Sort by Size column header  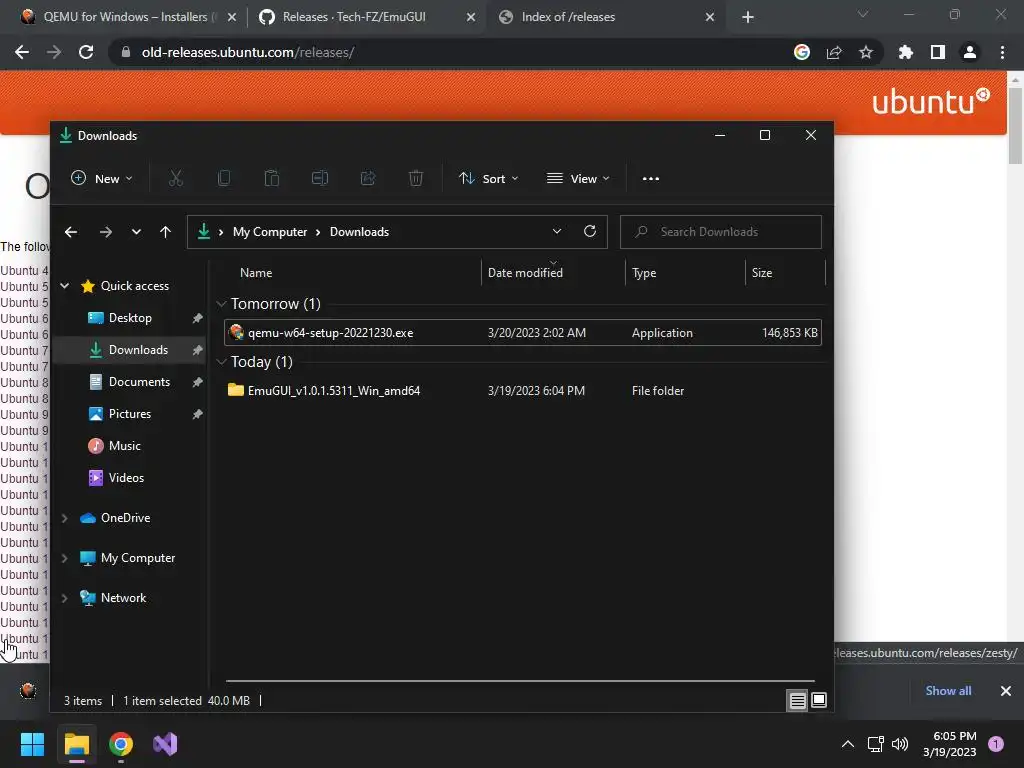point(761,273)
